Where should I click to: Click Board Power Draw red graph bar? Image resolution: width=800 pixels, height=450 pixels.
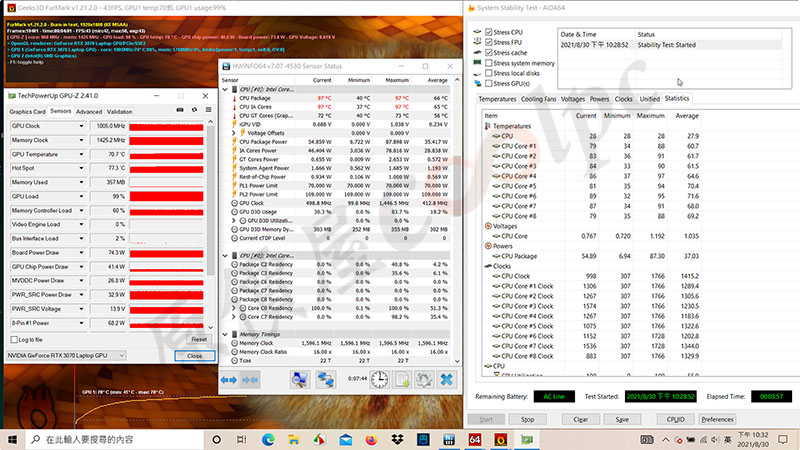tap(166, 253)
